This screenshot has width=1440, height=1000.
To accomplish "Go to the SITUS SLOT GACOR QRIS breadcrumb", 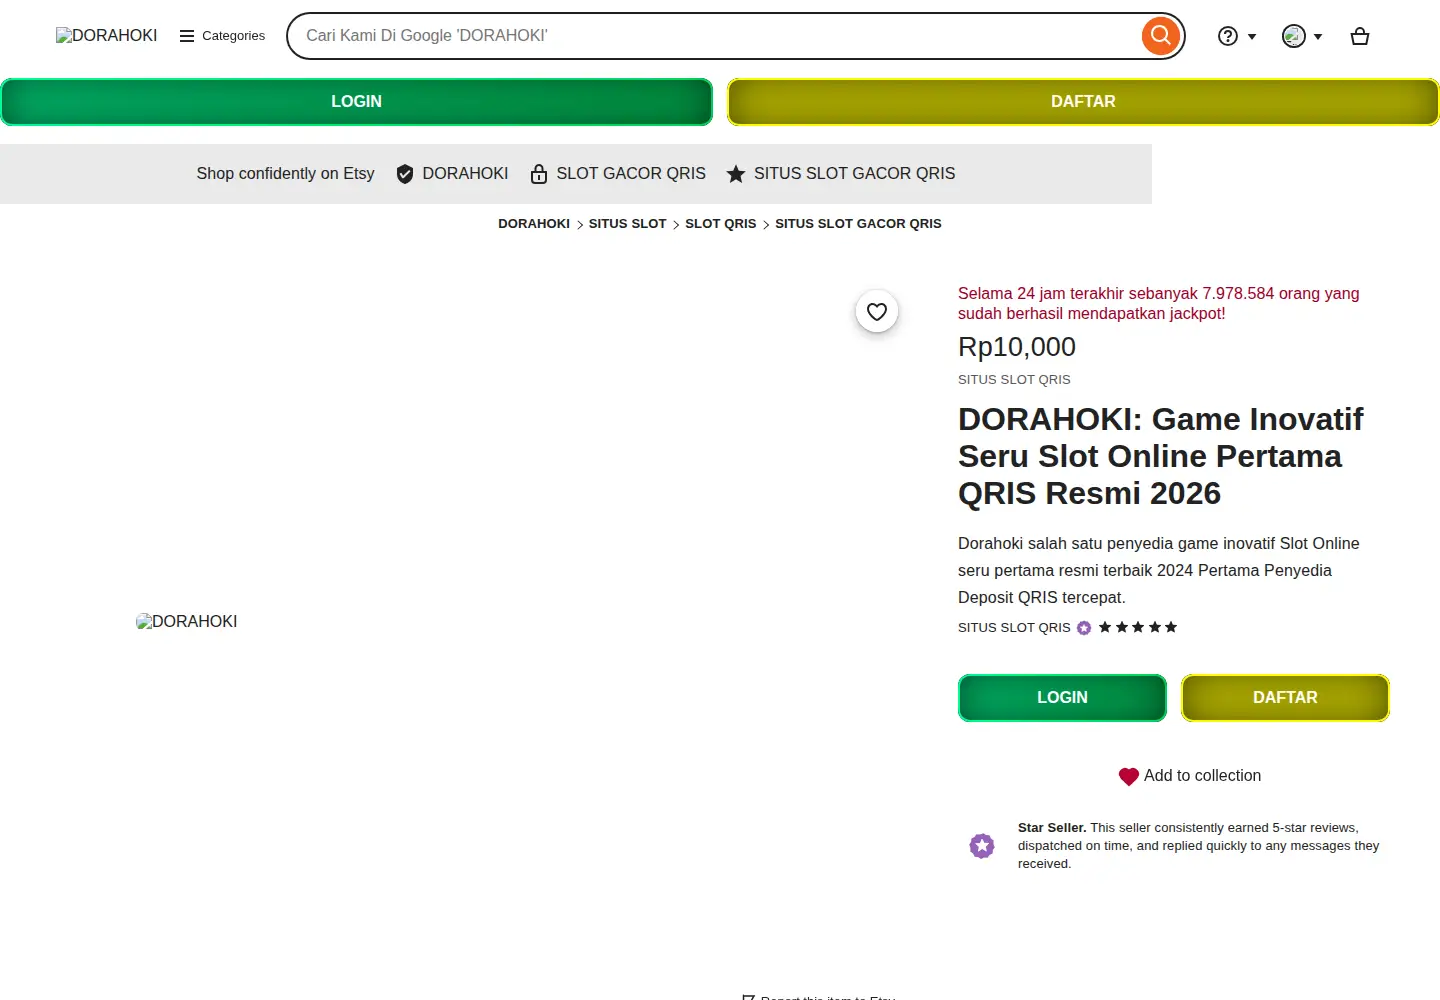I will [858, 224].
